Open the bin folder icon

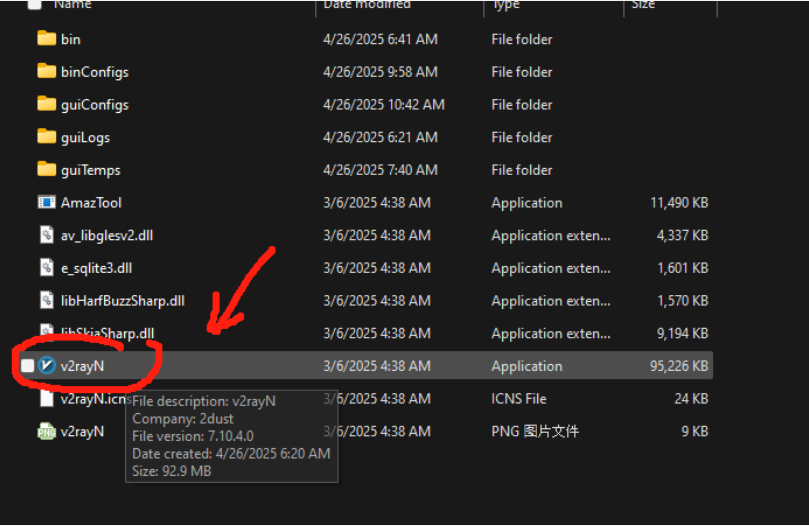pyautogui.click(x=46, y=39)
